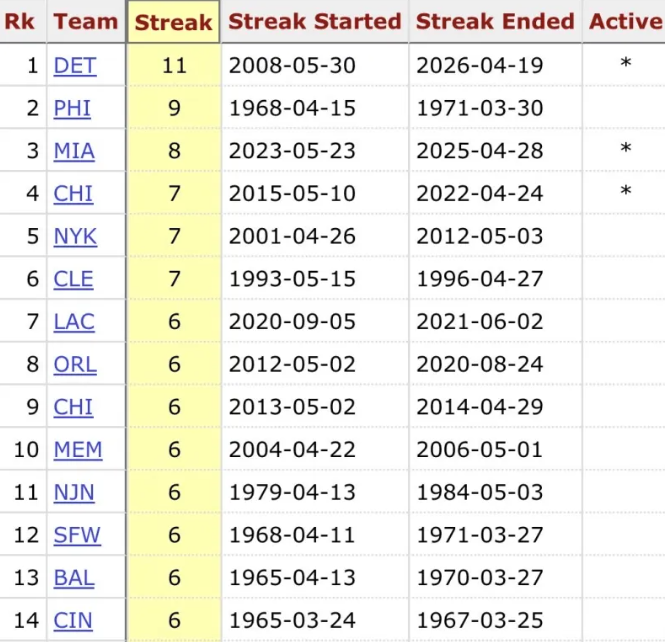Image resolution: width=665 pixels, height=642 pixels.
Task: Open the BAL team link
Action: click(x=74, y=577)
